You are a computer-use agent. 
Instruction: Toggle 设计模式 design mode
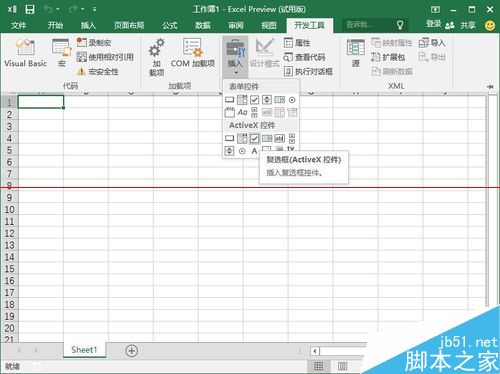(265, 53)
